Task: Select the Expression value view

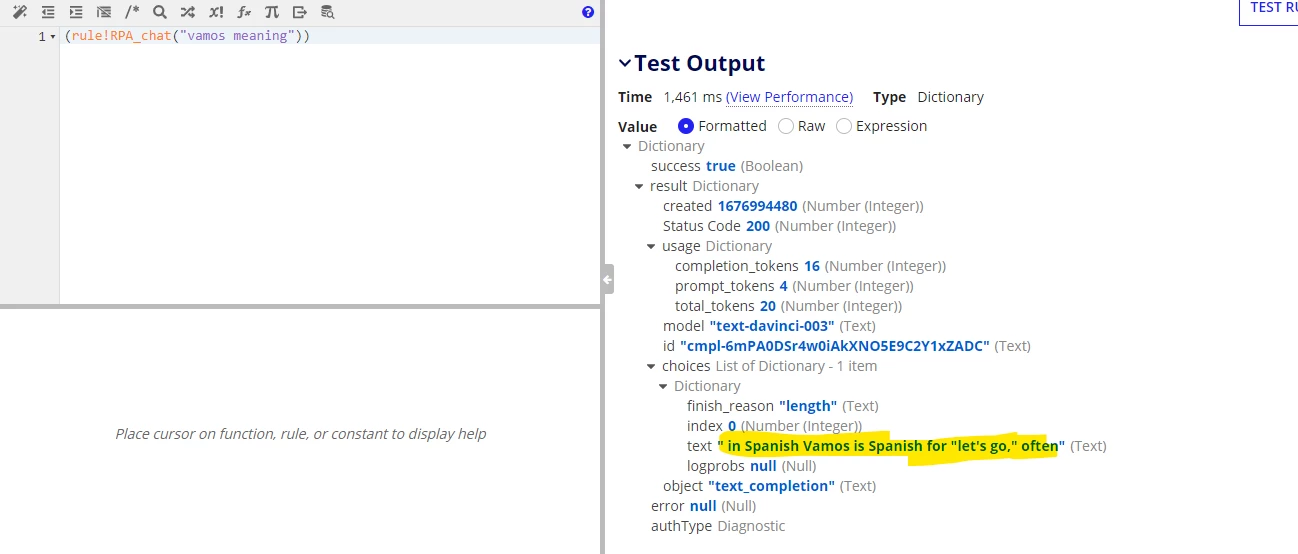Action: (x=844, y=126)
